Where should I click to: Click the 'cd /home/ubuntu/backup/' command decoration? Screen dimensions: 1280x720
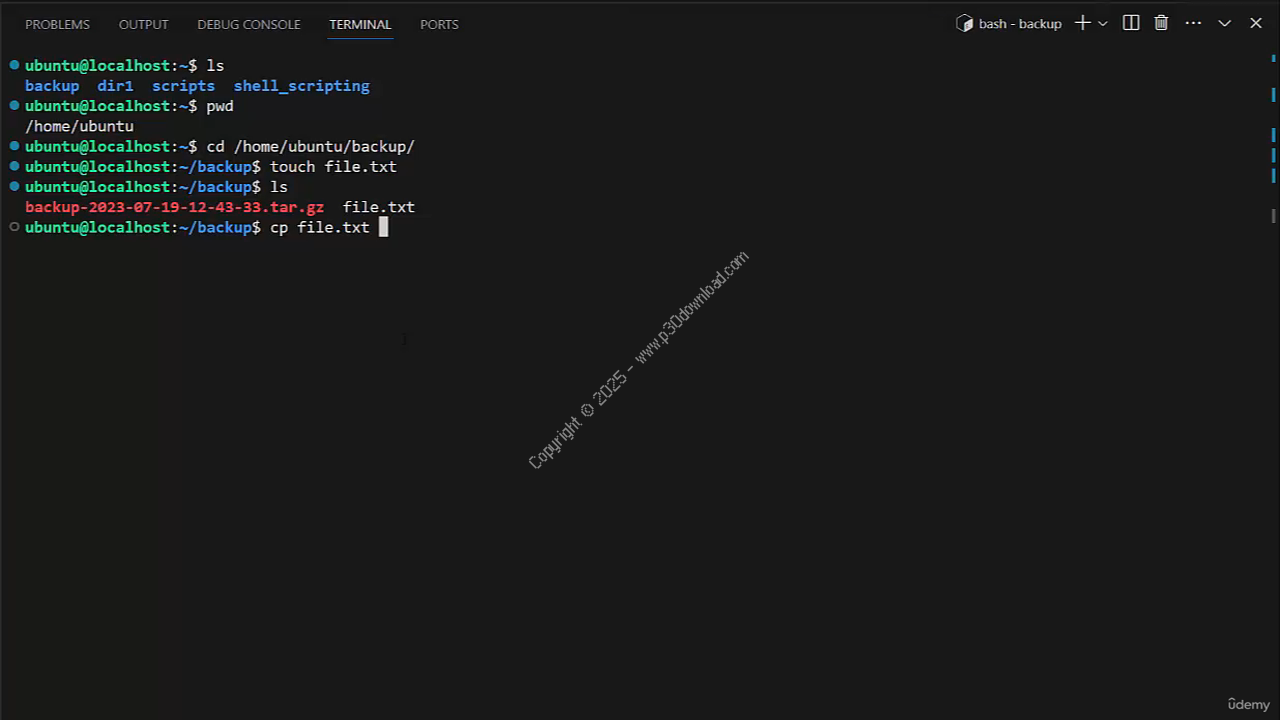(14, 146)
